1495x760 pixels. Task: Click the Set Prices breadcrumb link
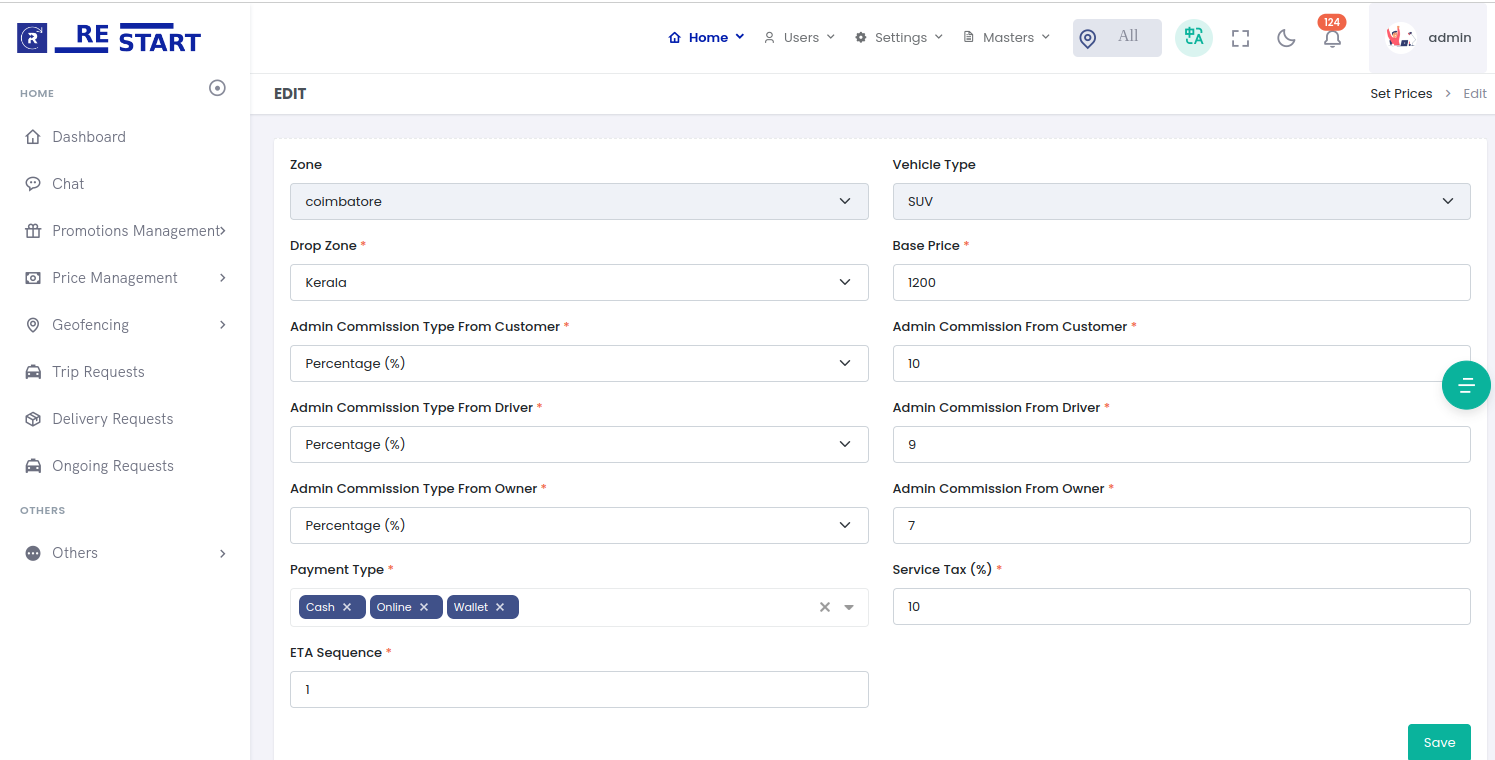pyautogui.click(x=1400, y=94)
